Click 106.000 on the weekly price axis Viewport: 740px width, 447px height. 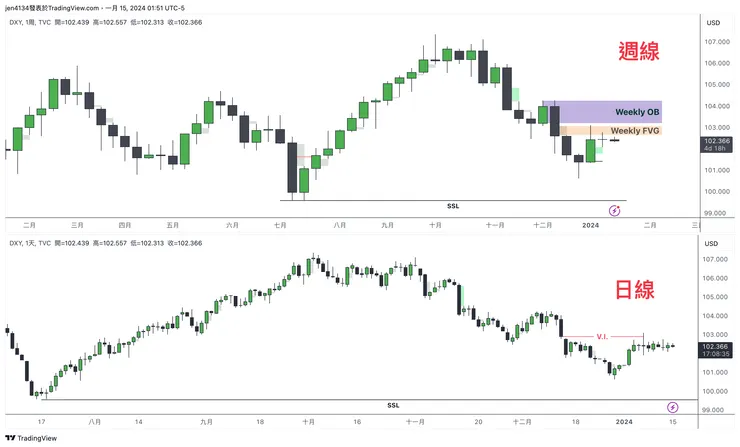tap(717, 63)
